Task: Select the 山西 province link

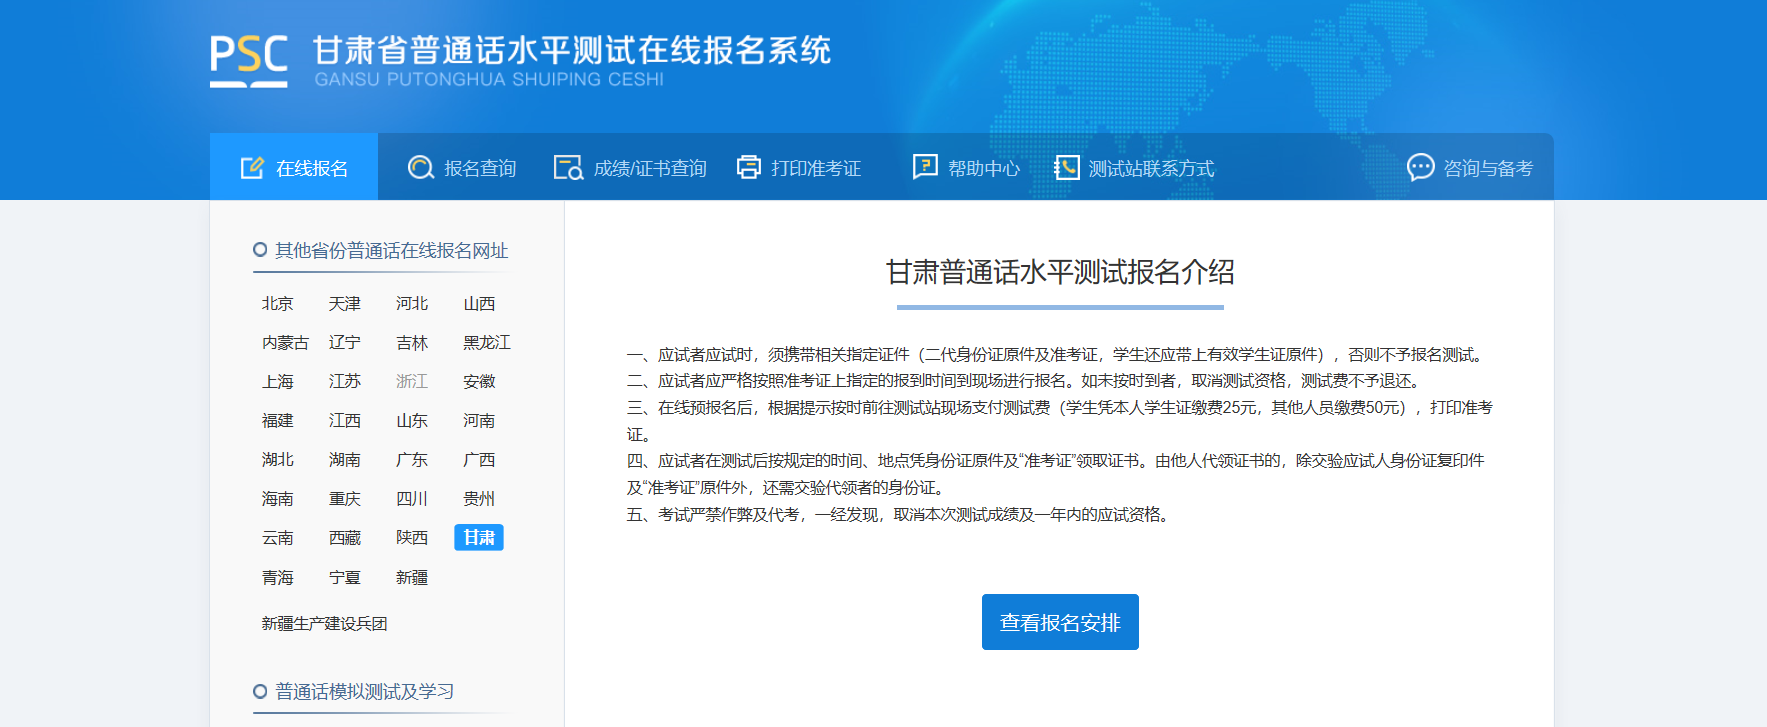Action: (x=479, y=303)
